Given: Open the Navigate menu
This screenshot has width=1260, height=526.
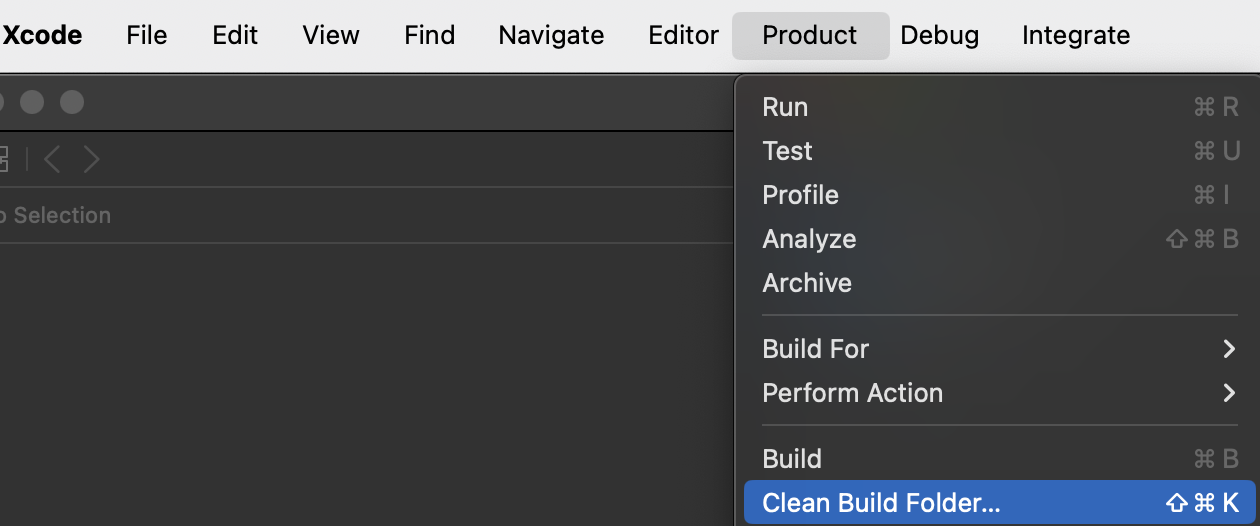Looking at the screenshot, I should coord(551,35).
